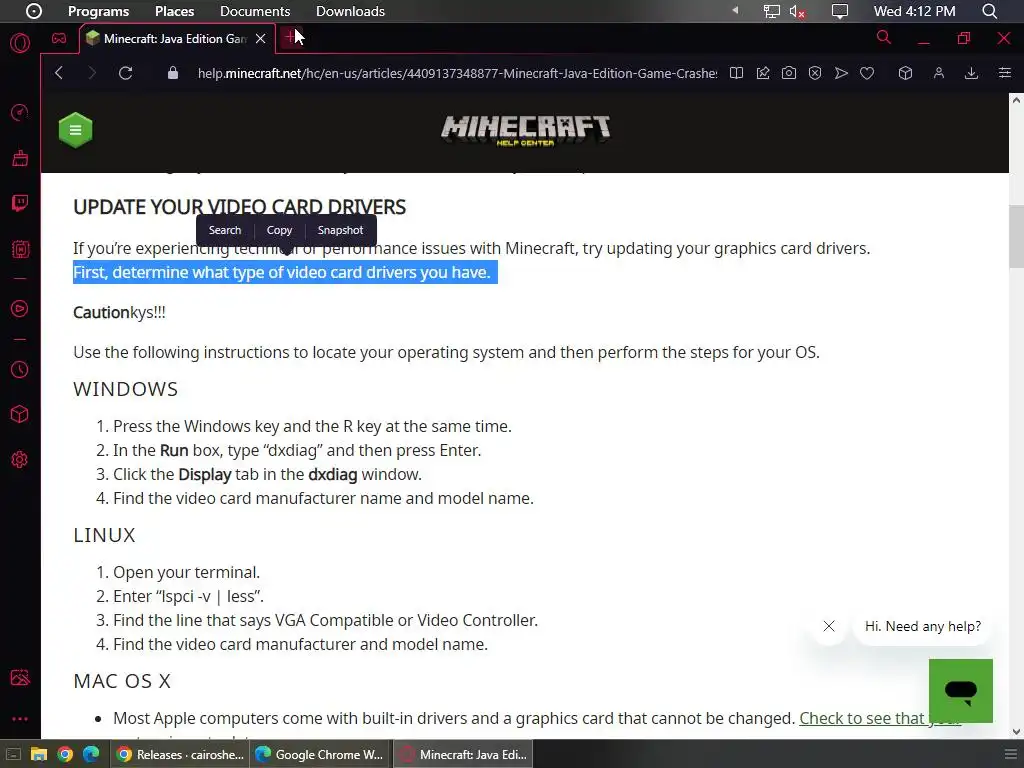1024x768 pixels.
Task: Open history clock icon in sidebar
Action: pos(20,370)
